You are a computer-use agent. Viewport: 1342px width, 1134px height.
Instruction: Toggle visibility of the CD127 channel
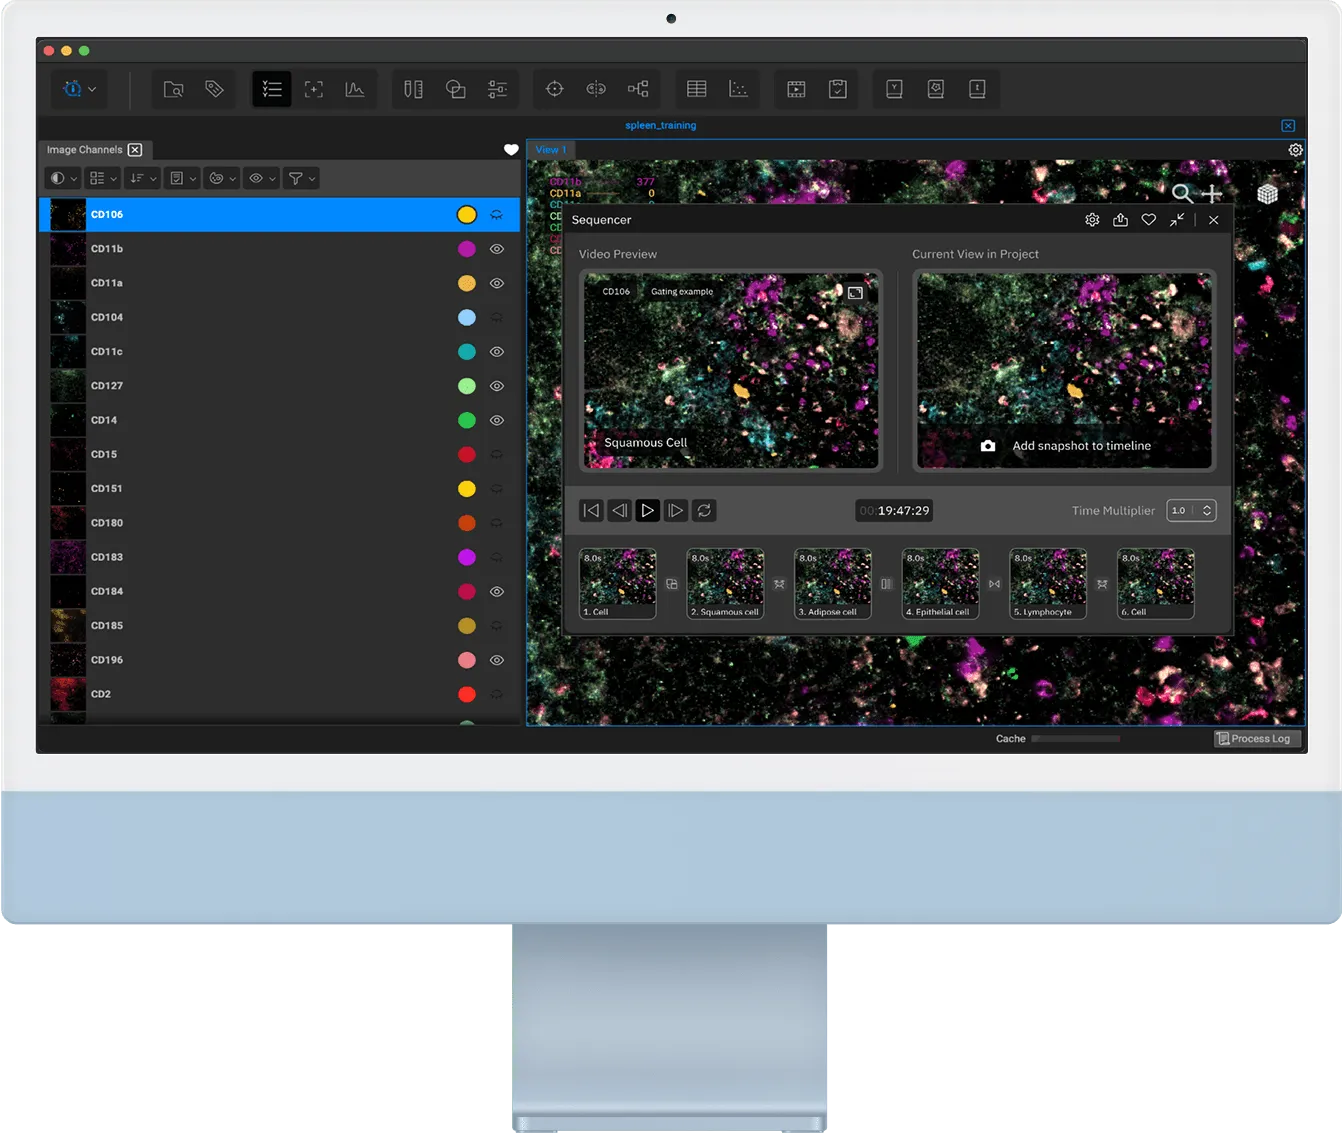[497, 386]
